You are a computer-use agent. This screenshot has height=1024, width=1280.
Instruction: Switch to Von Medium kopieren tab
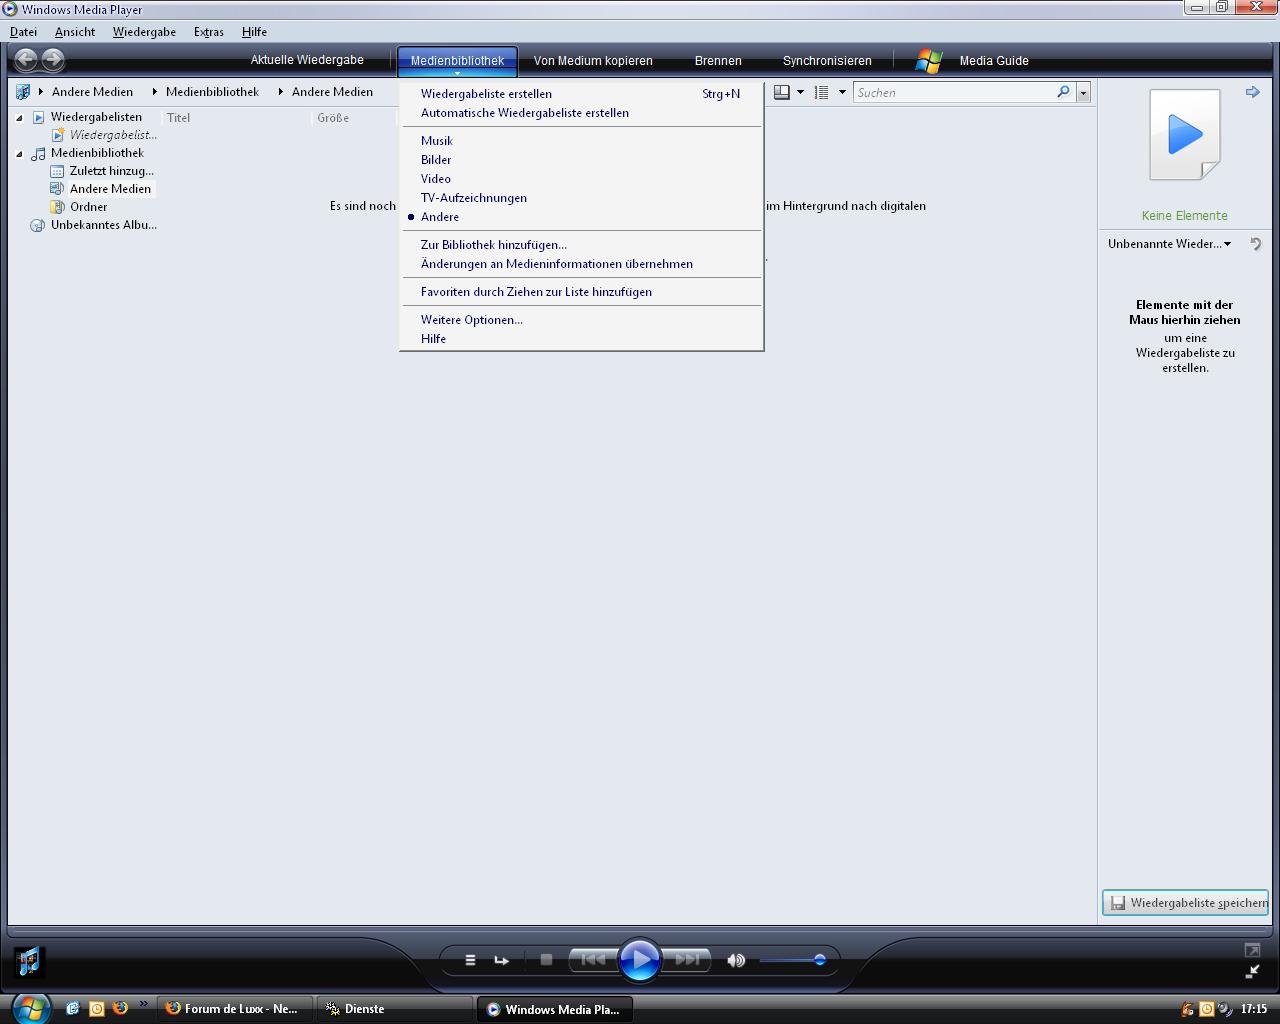(593, 61)
